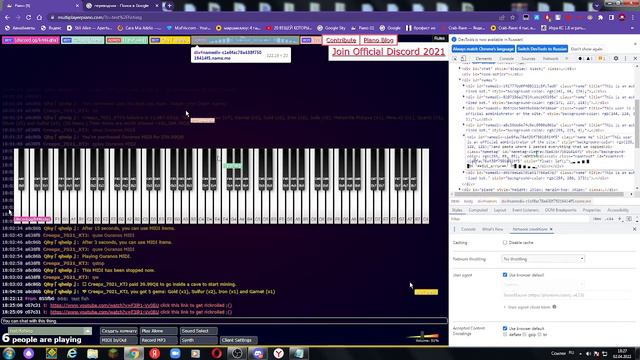Open the Minecraft block taskbar icon
Screen dimensions: 640x360
[x=113, y=353]
